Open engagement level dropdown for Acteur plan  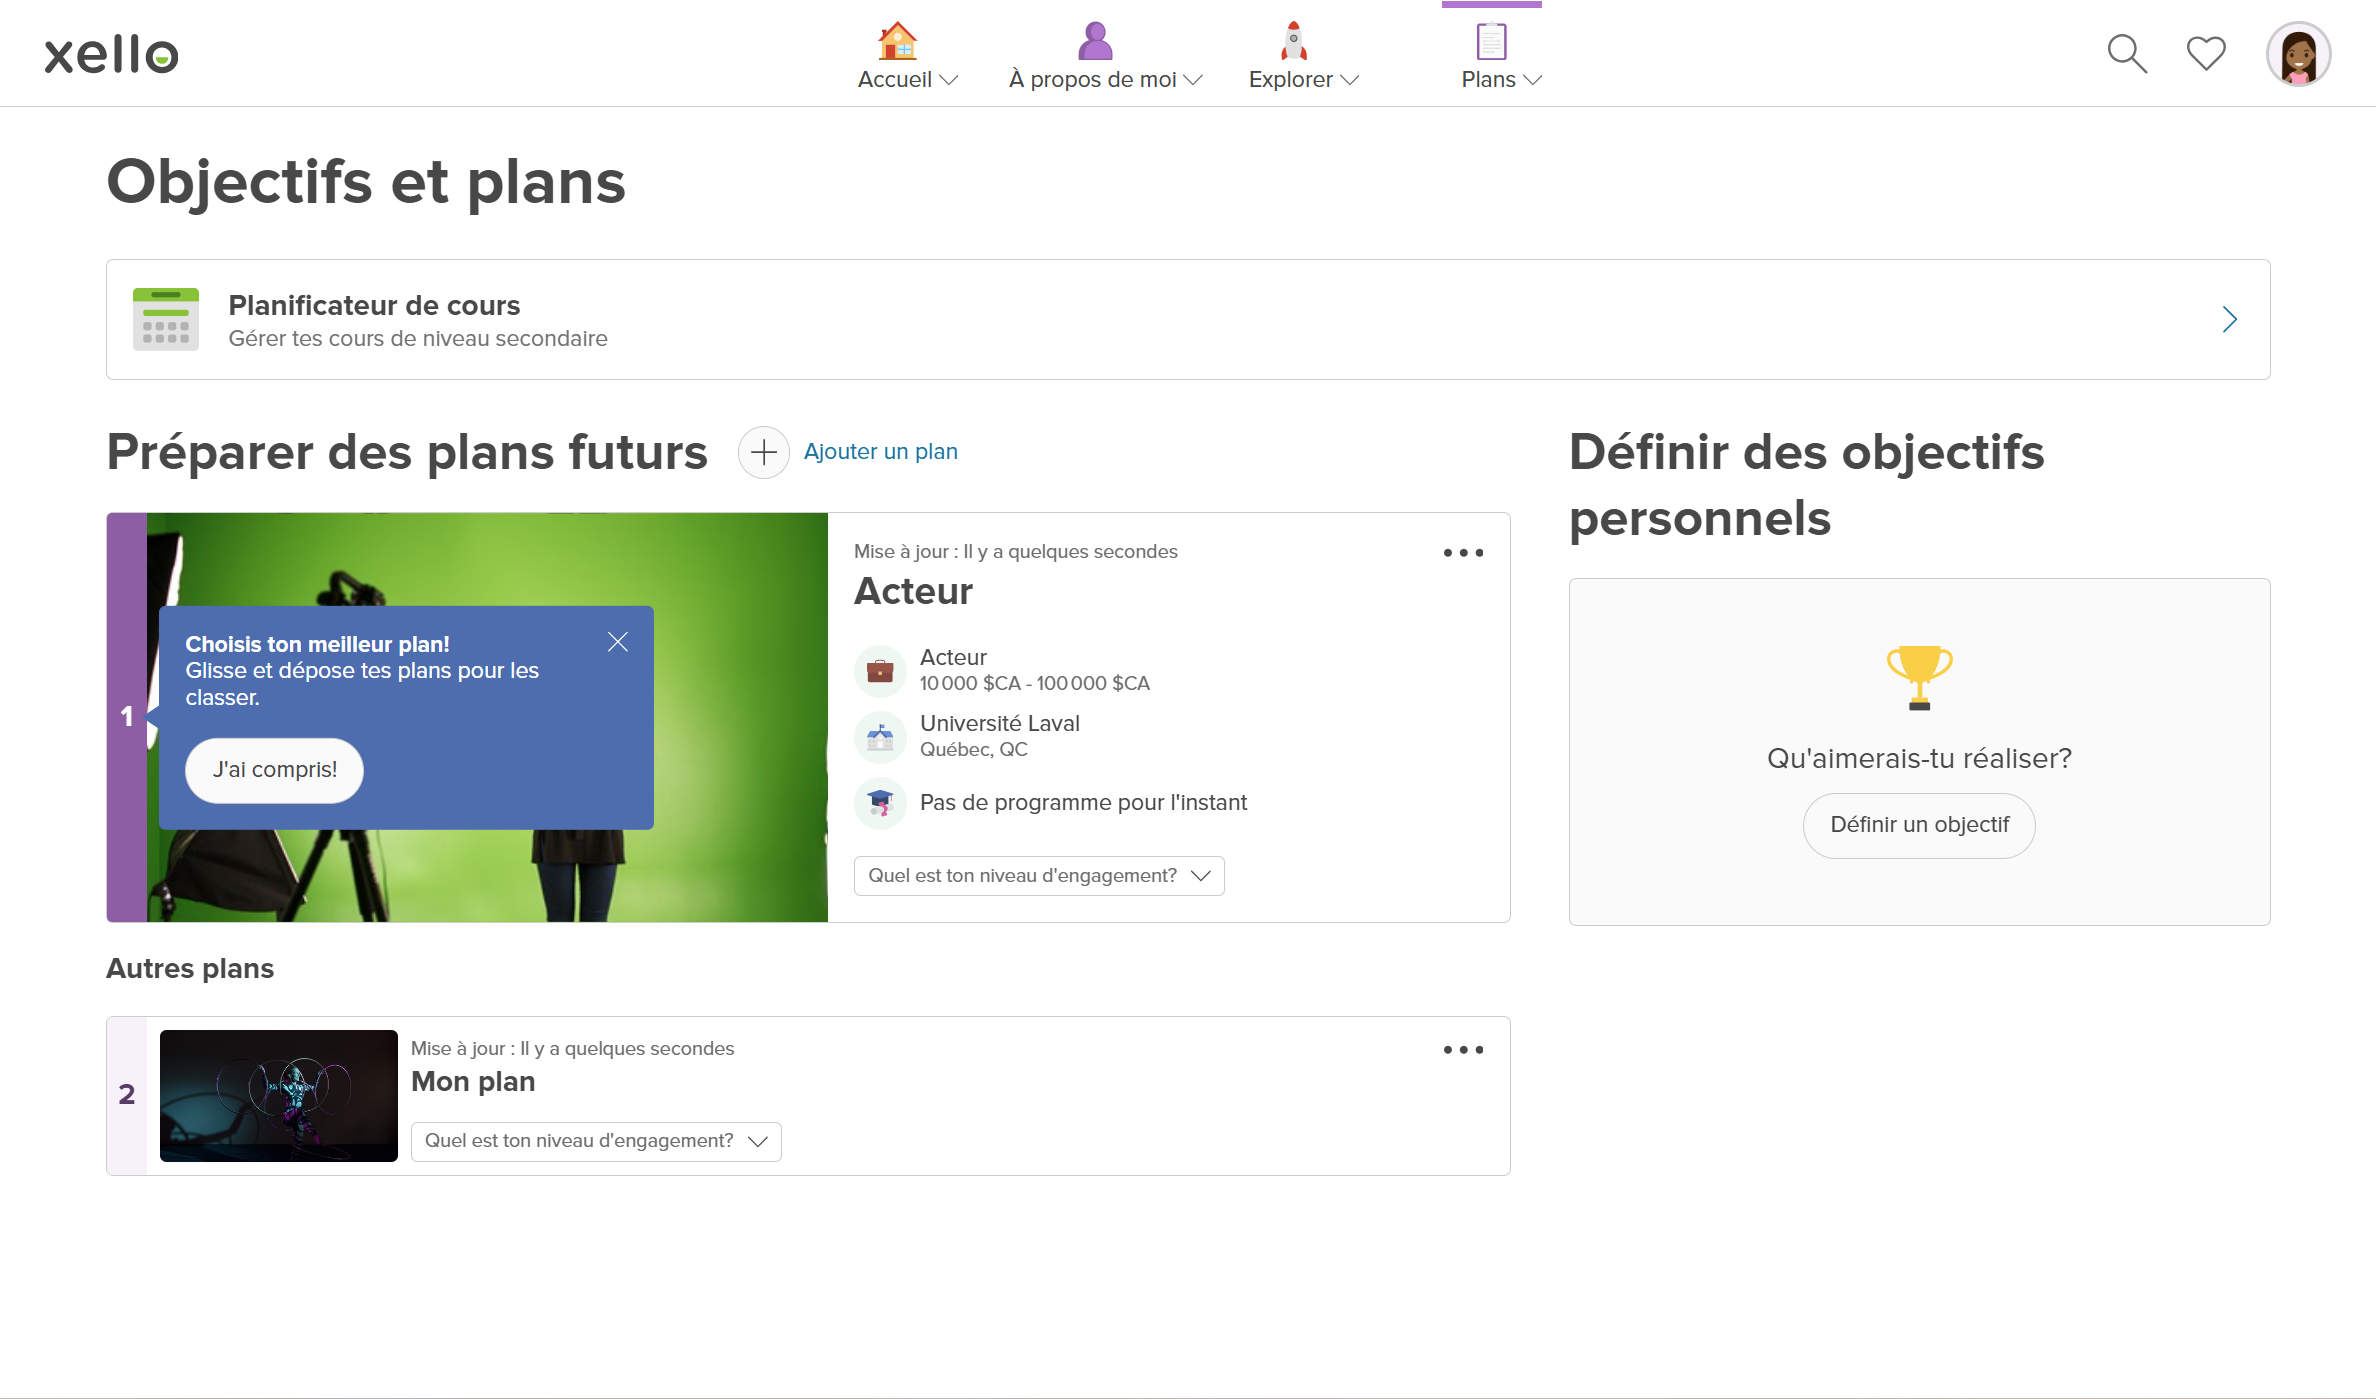tap(1037, 875)
